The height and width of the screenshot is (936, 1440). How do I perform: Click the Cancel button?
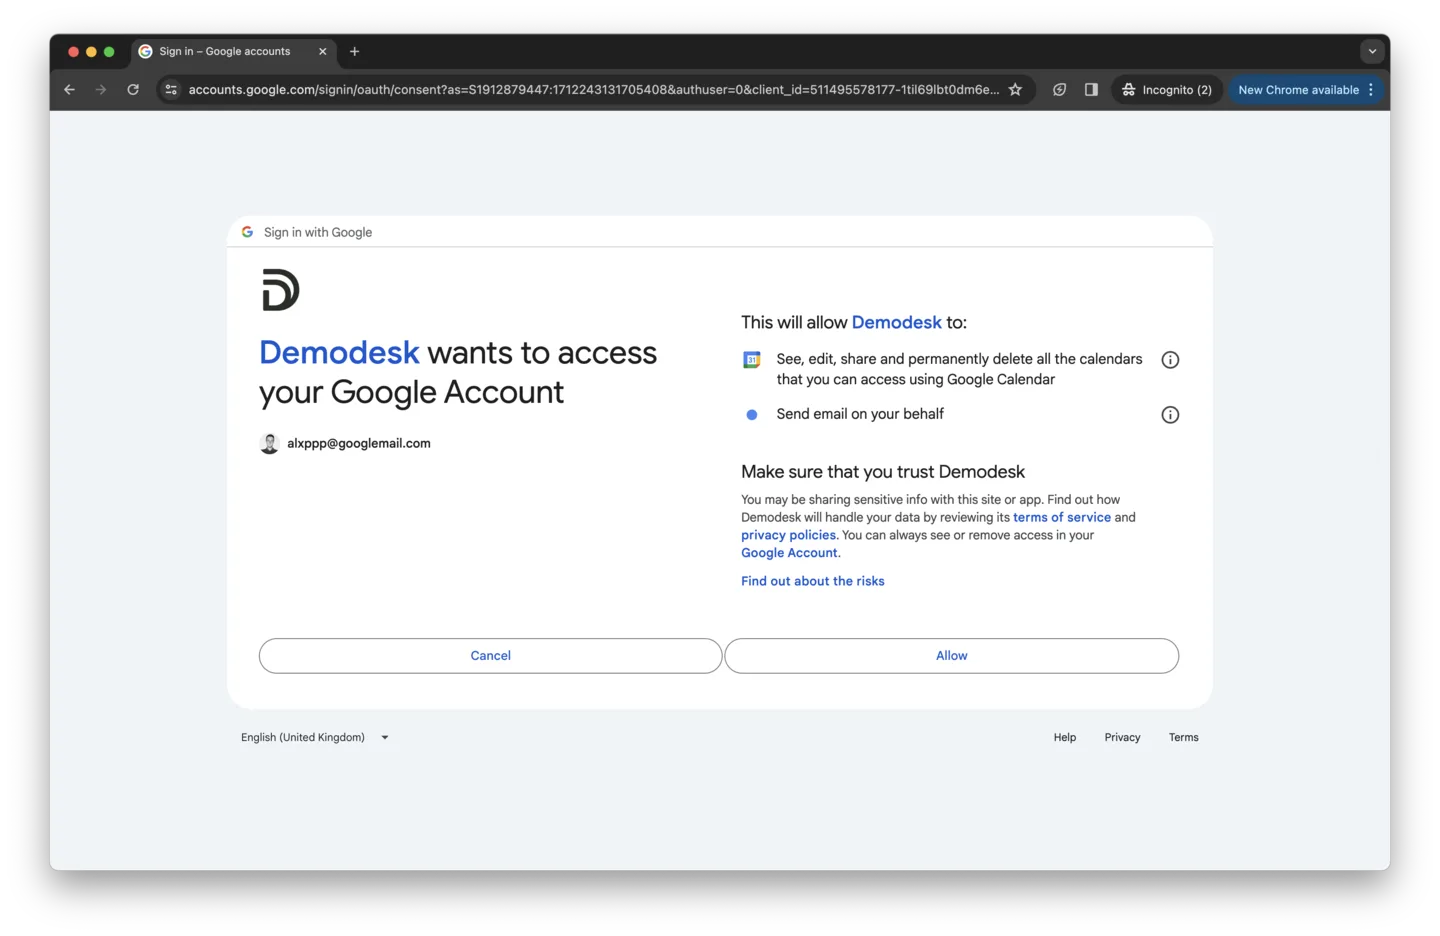(x=490, y=656)
